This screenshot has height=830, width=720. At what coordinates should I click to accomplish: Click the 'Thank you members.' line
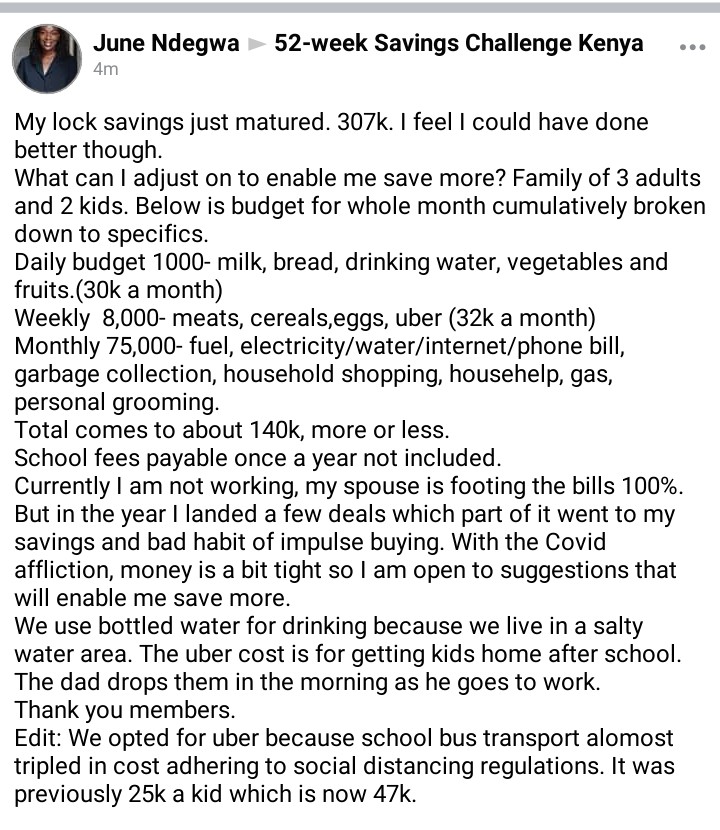click(x=124, y=710)
